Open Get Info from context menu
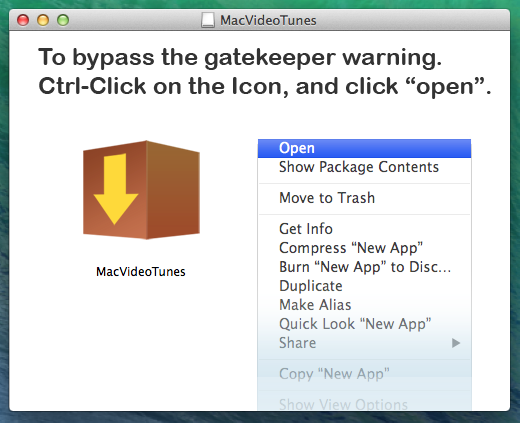Viewport: 520px width, 423px height. click(x=364, y=229)
